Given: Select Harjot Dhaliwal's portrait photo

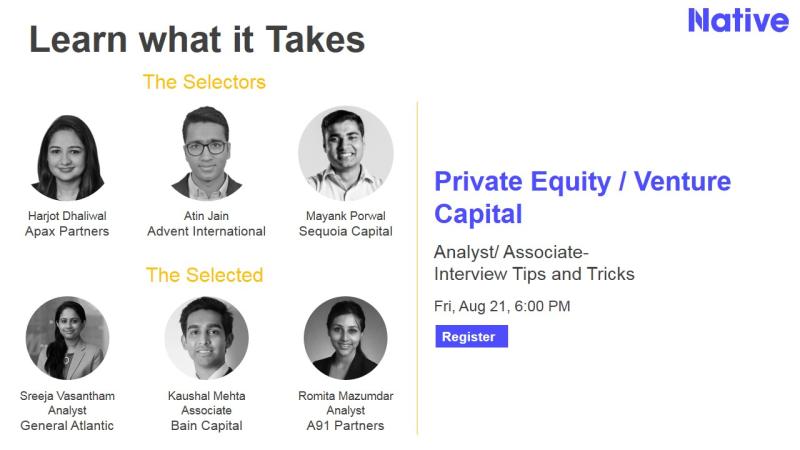Looking at the screenshot, I should coord(67,158).
